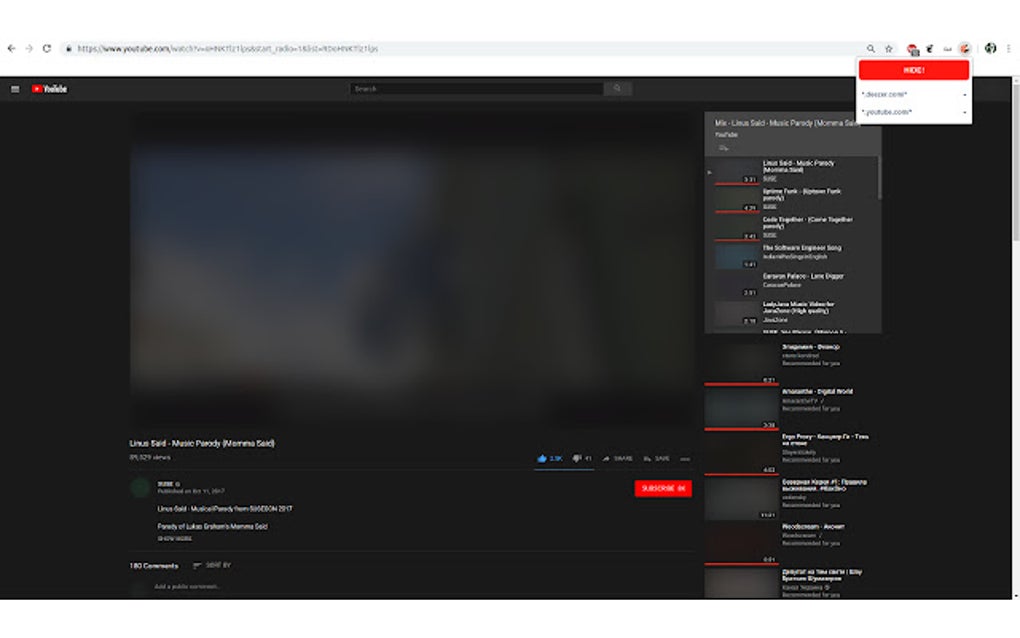Click the Sort By icon in comments
The image size is (1020, 638).
197,566
